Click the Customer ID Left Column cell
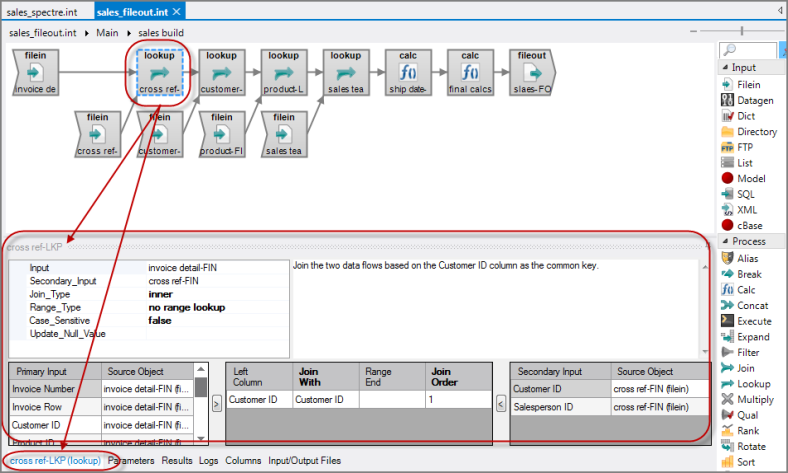788x473 pixels. 259,400
